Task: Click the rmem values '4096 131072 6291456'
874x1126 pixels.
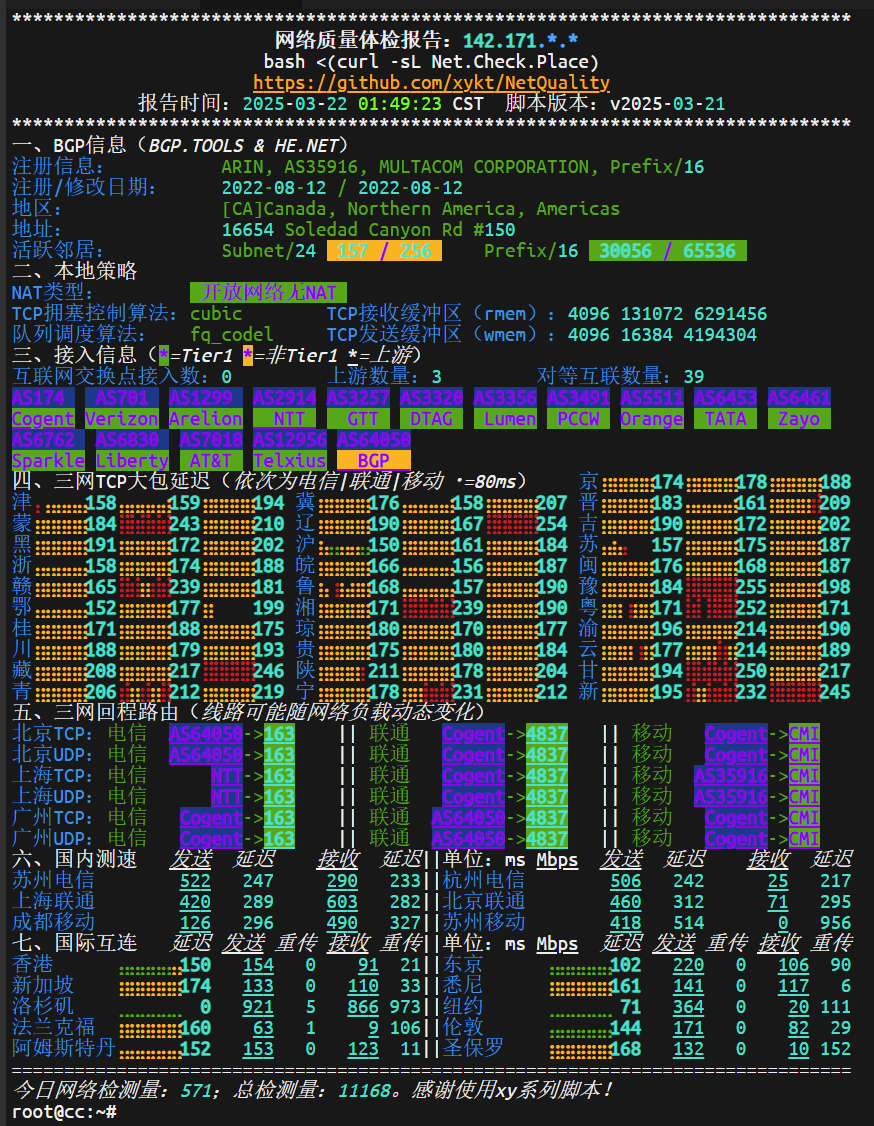Action: [667, 314]
